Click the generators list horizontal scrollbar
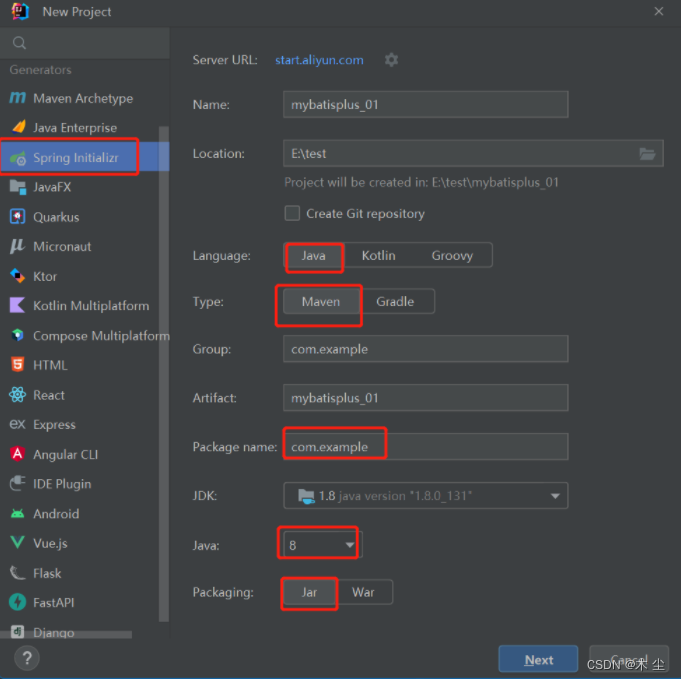This screenshot has height=681, width=681. pyautogui.click(x=66, y=635)
